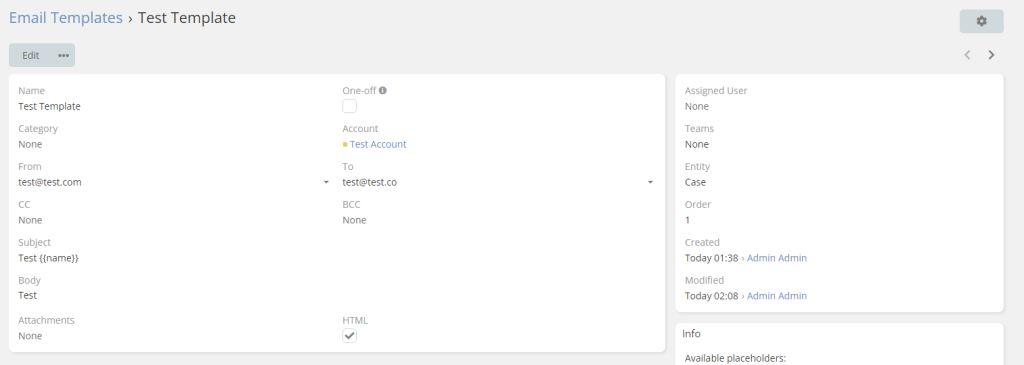This screenshot has height=365, width=1024.
Task: Open Admin Admin link under Created
Action: pos(776,258)
